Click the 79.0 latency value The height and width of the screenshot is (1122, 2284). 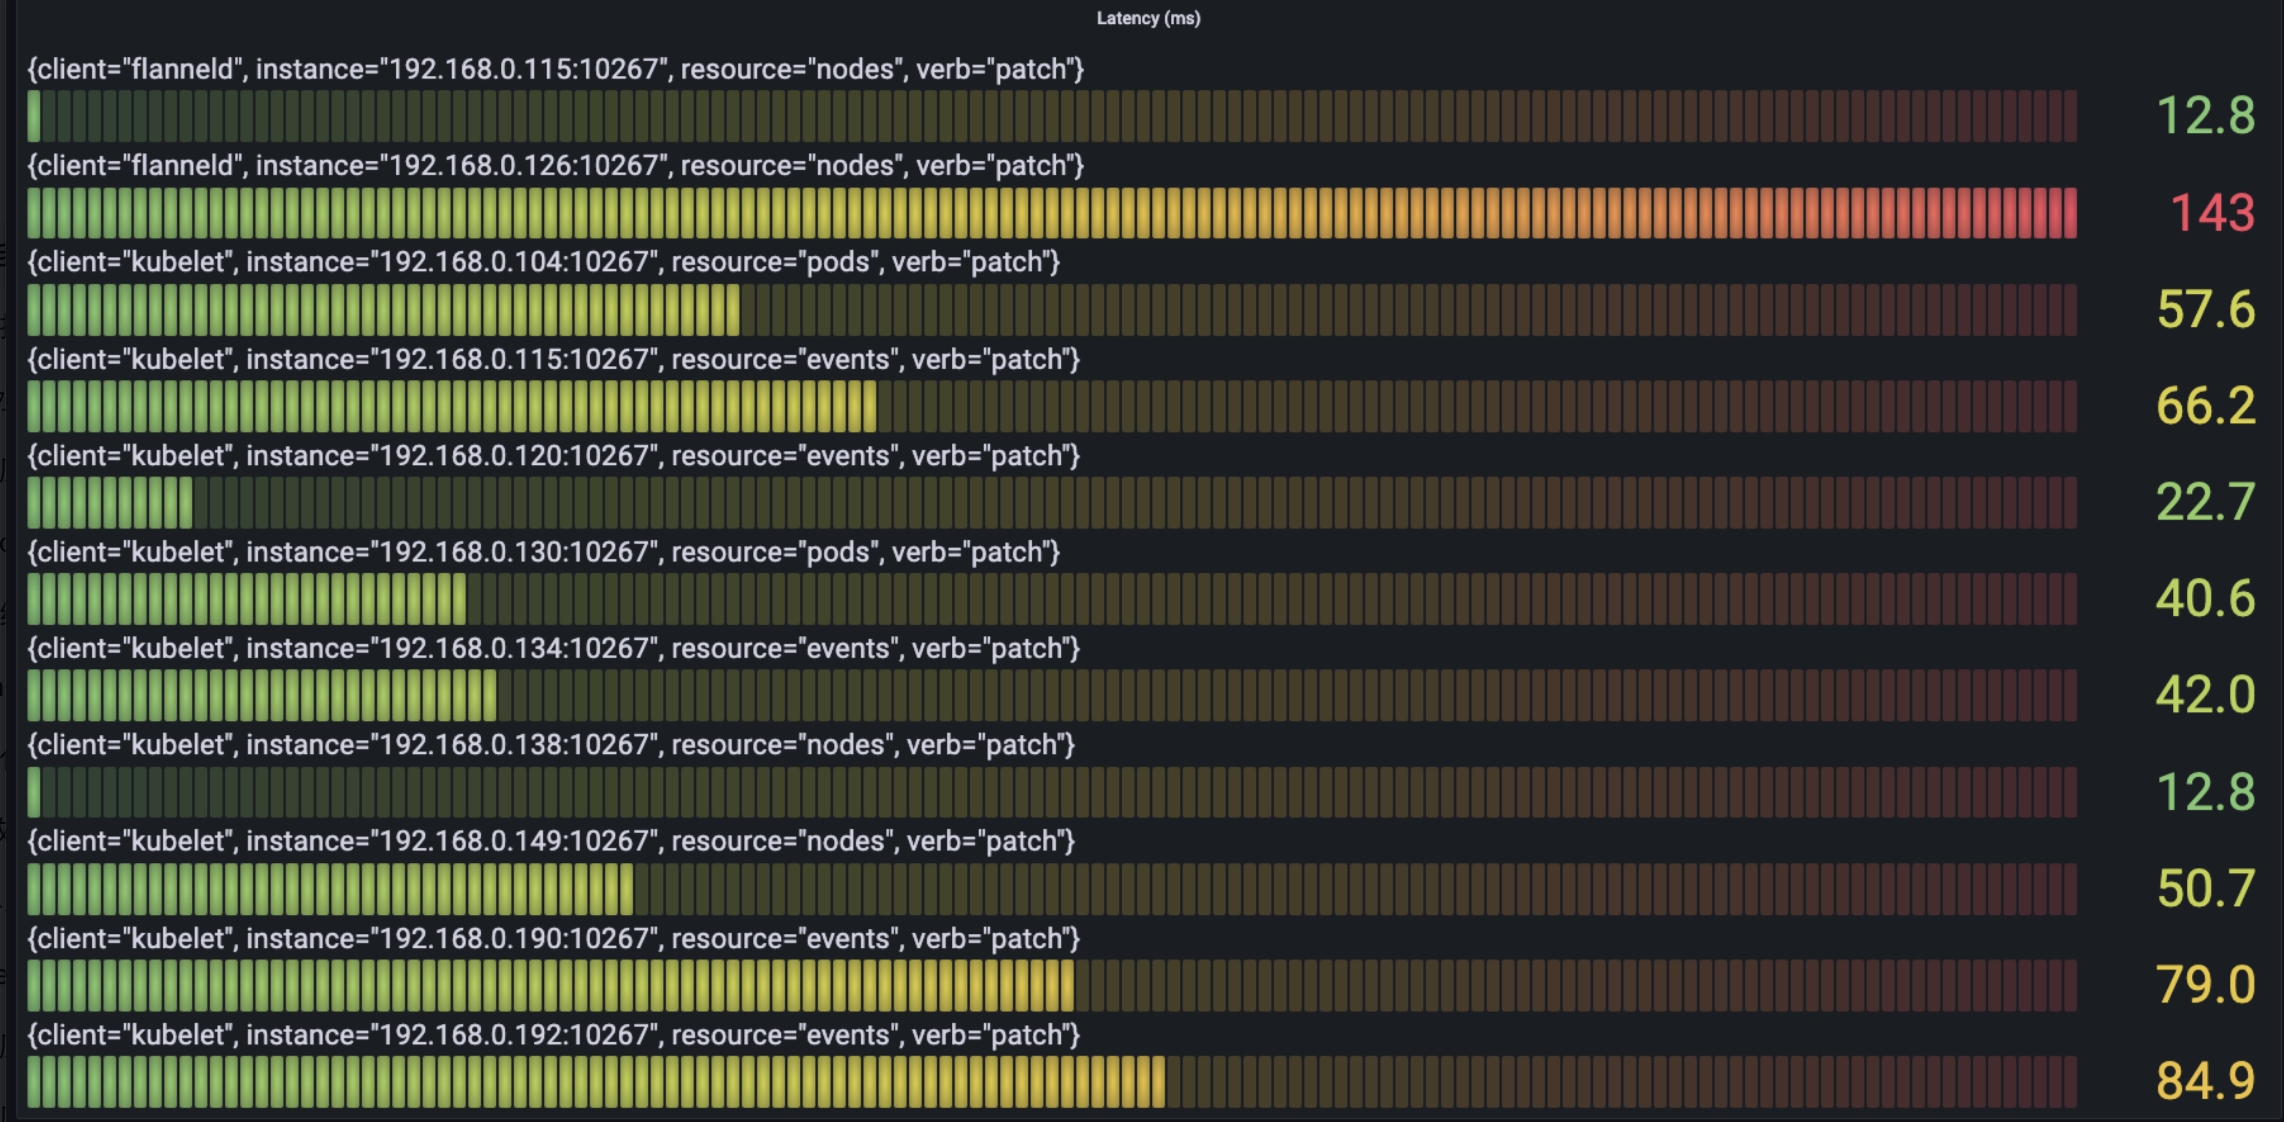point(2205,985)
